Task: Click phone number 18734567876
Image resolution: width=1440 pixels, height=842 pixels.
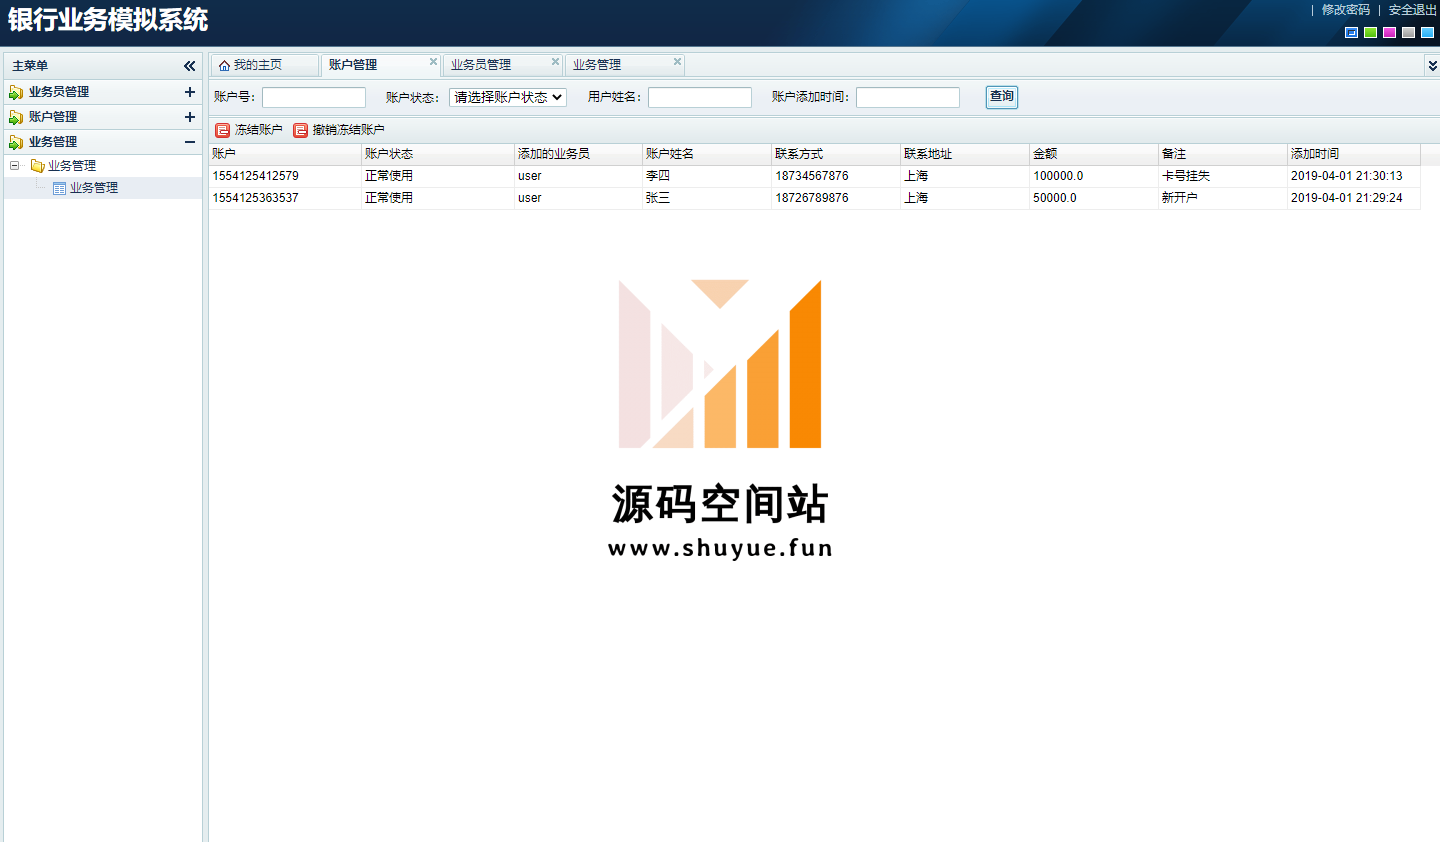Action: (812, 176)
